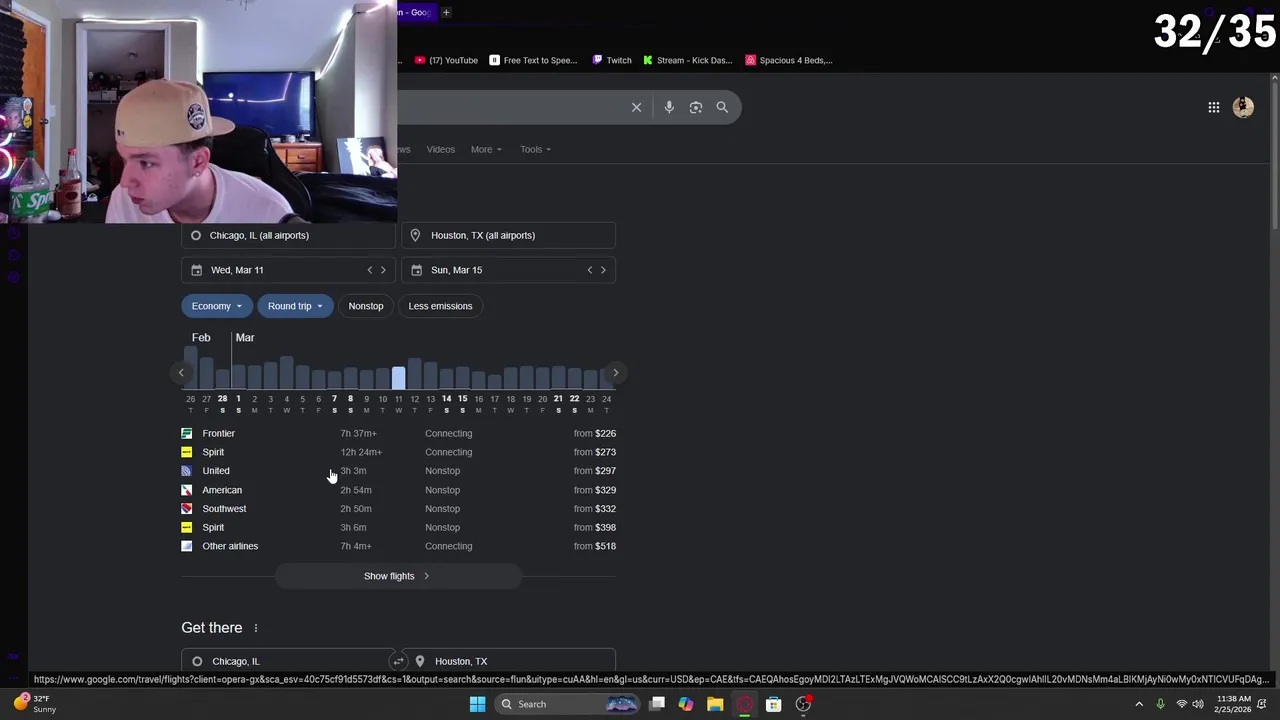Start voice search with microphone icon
This screenshot has width=1280, height=720.
pos(669,107)
